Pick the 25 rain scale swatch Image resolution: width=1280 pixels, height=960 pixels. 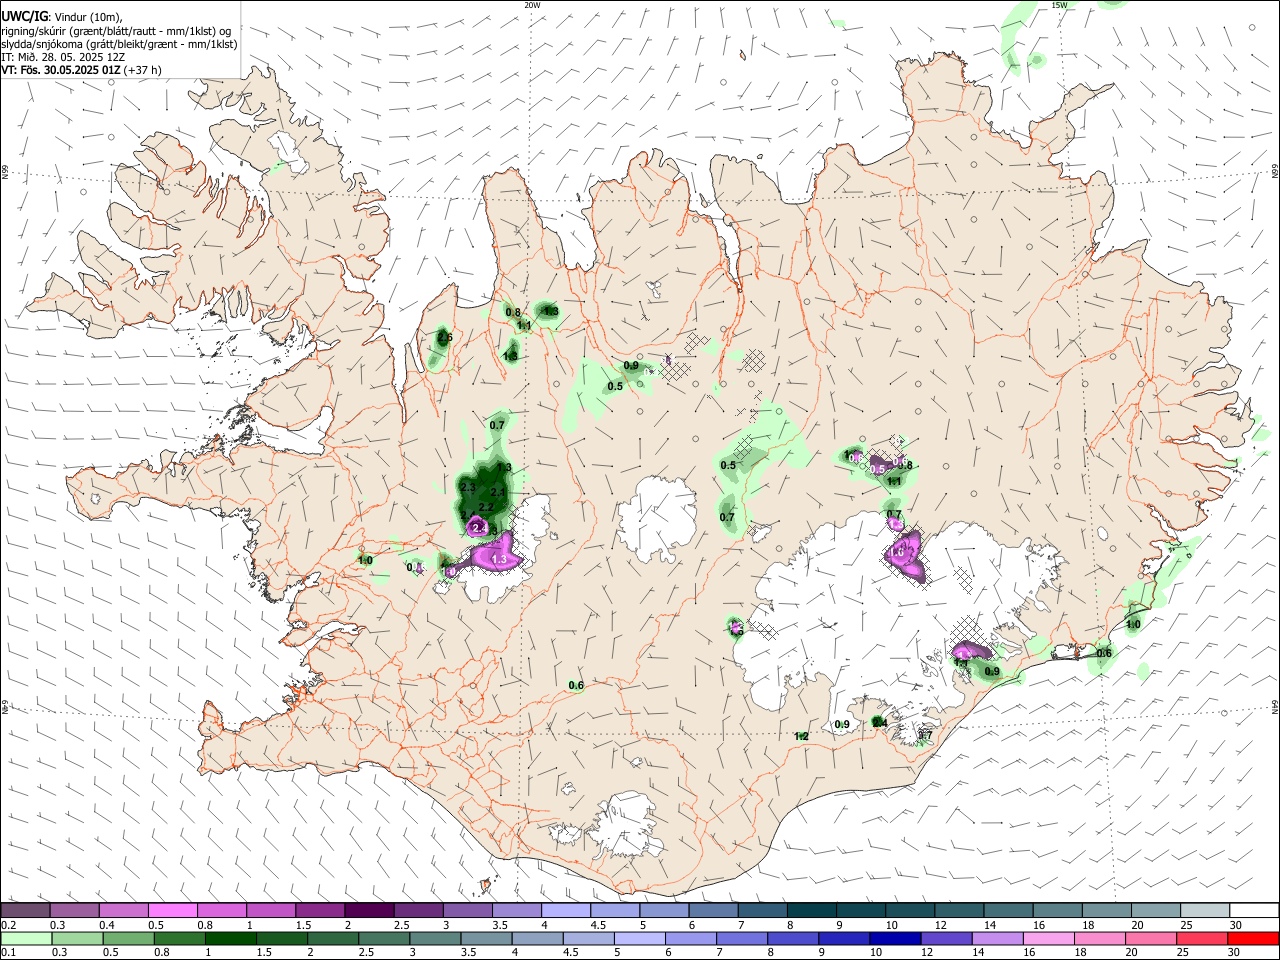pos(1203,938)
